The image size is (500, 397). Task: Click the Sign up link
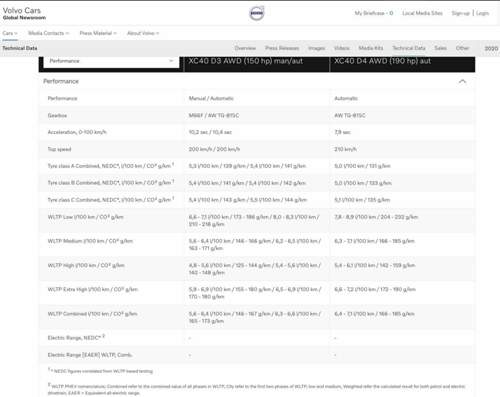click(x=461, y=13)
